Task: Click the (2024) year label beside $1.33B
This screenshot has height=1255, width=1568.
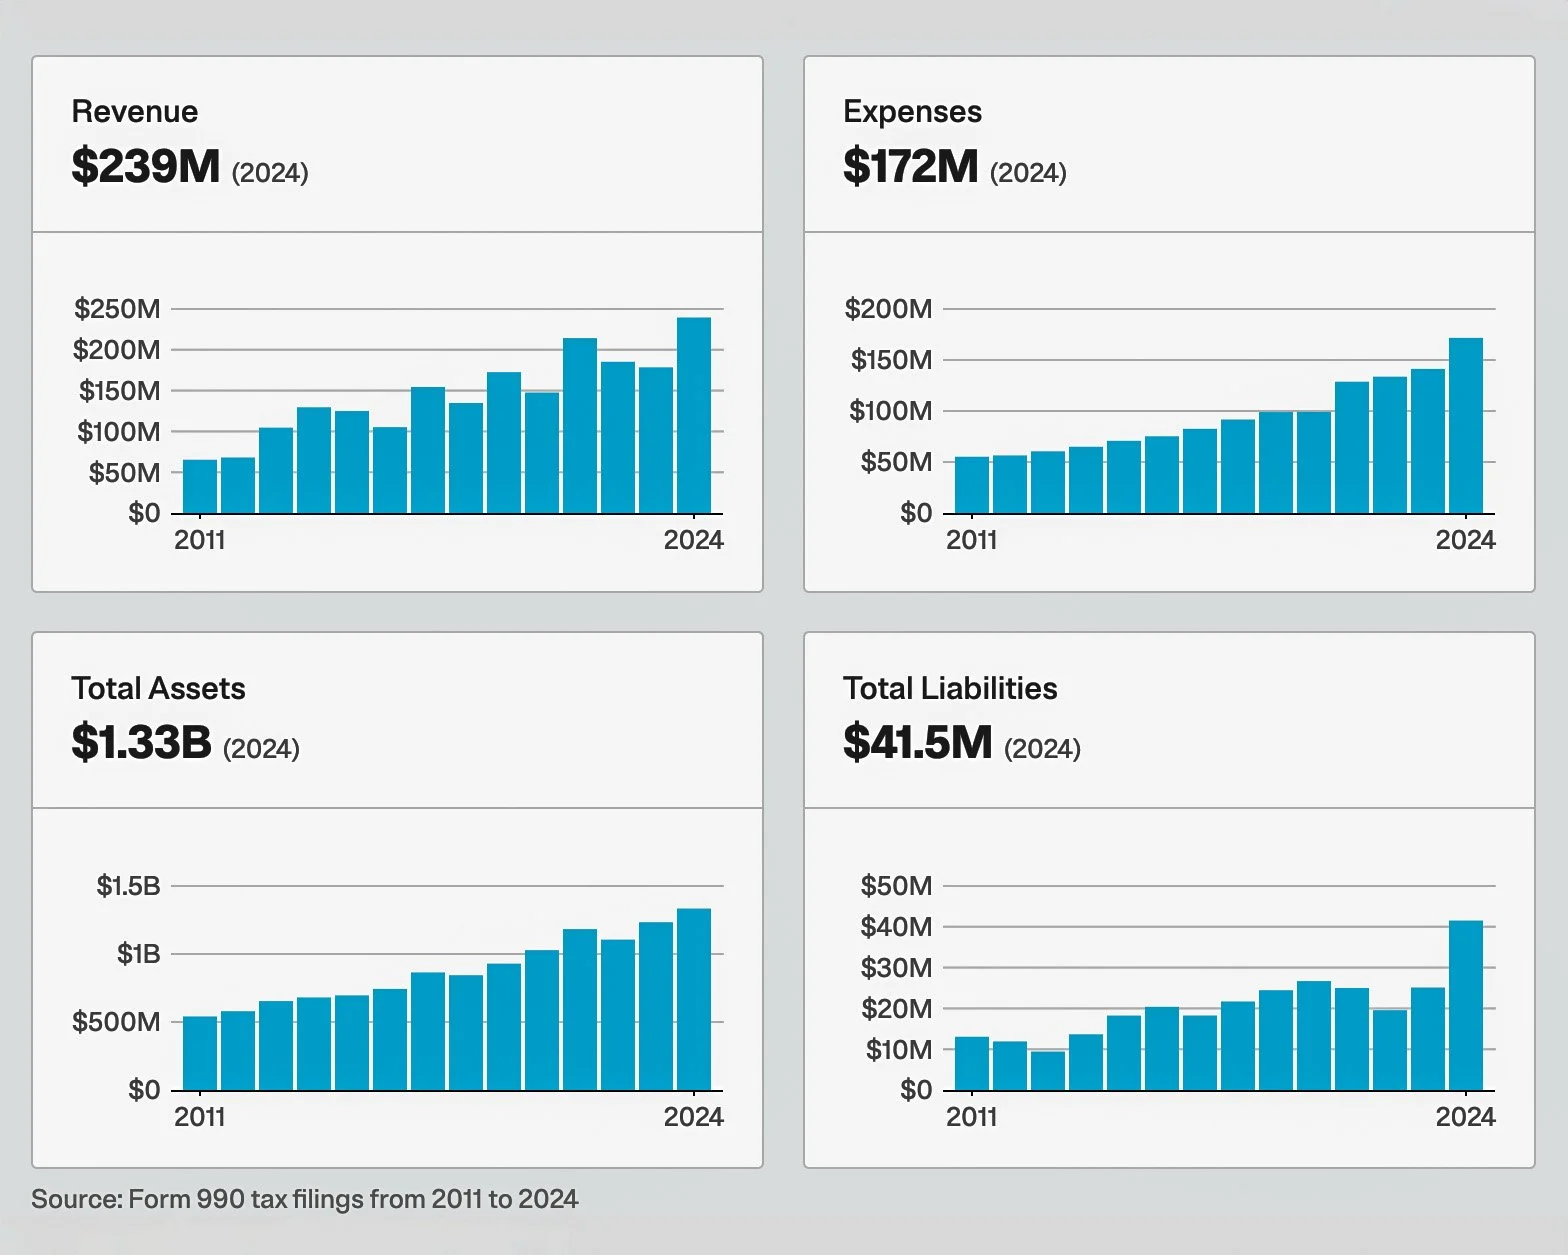Action: coord(261,749)
